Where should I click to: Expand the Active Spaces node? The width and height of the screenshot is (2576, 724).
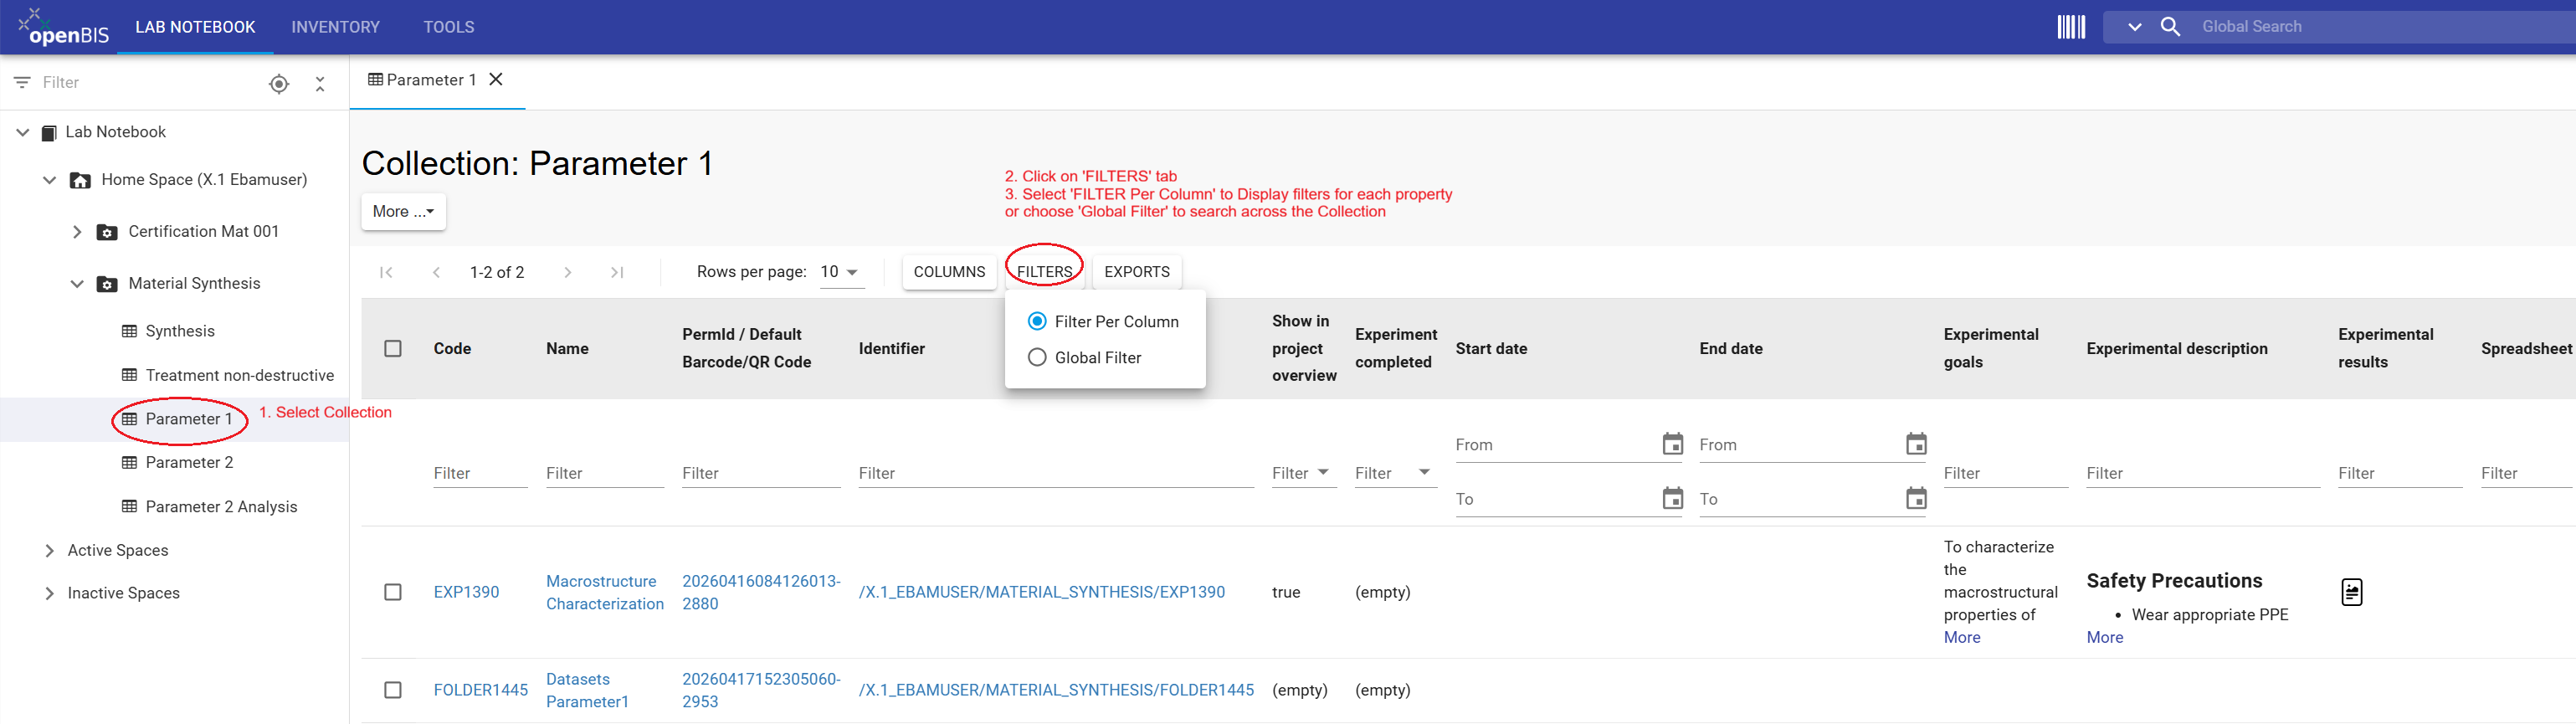(x=49, y=551)
